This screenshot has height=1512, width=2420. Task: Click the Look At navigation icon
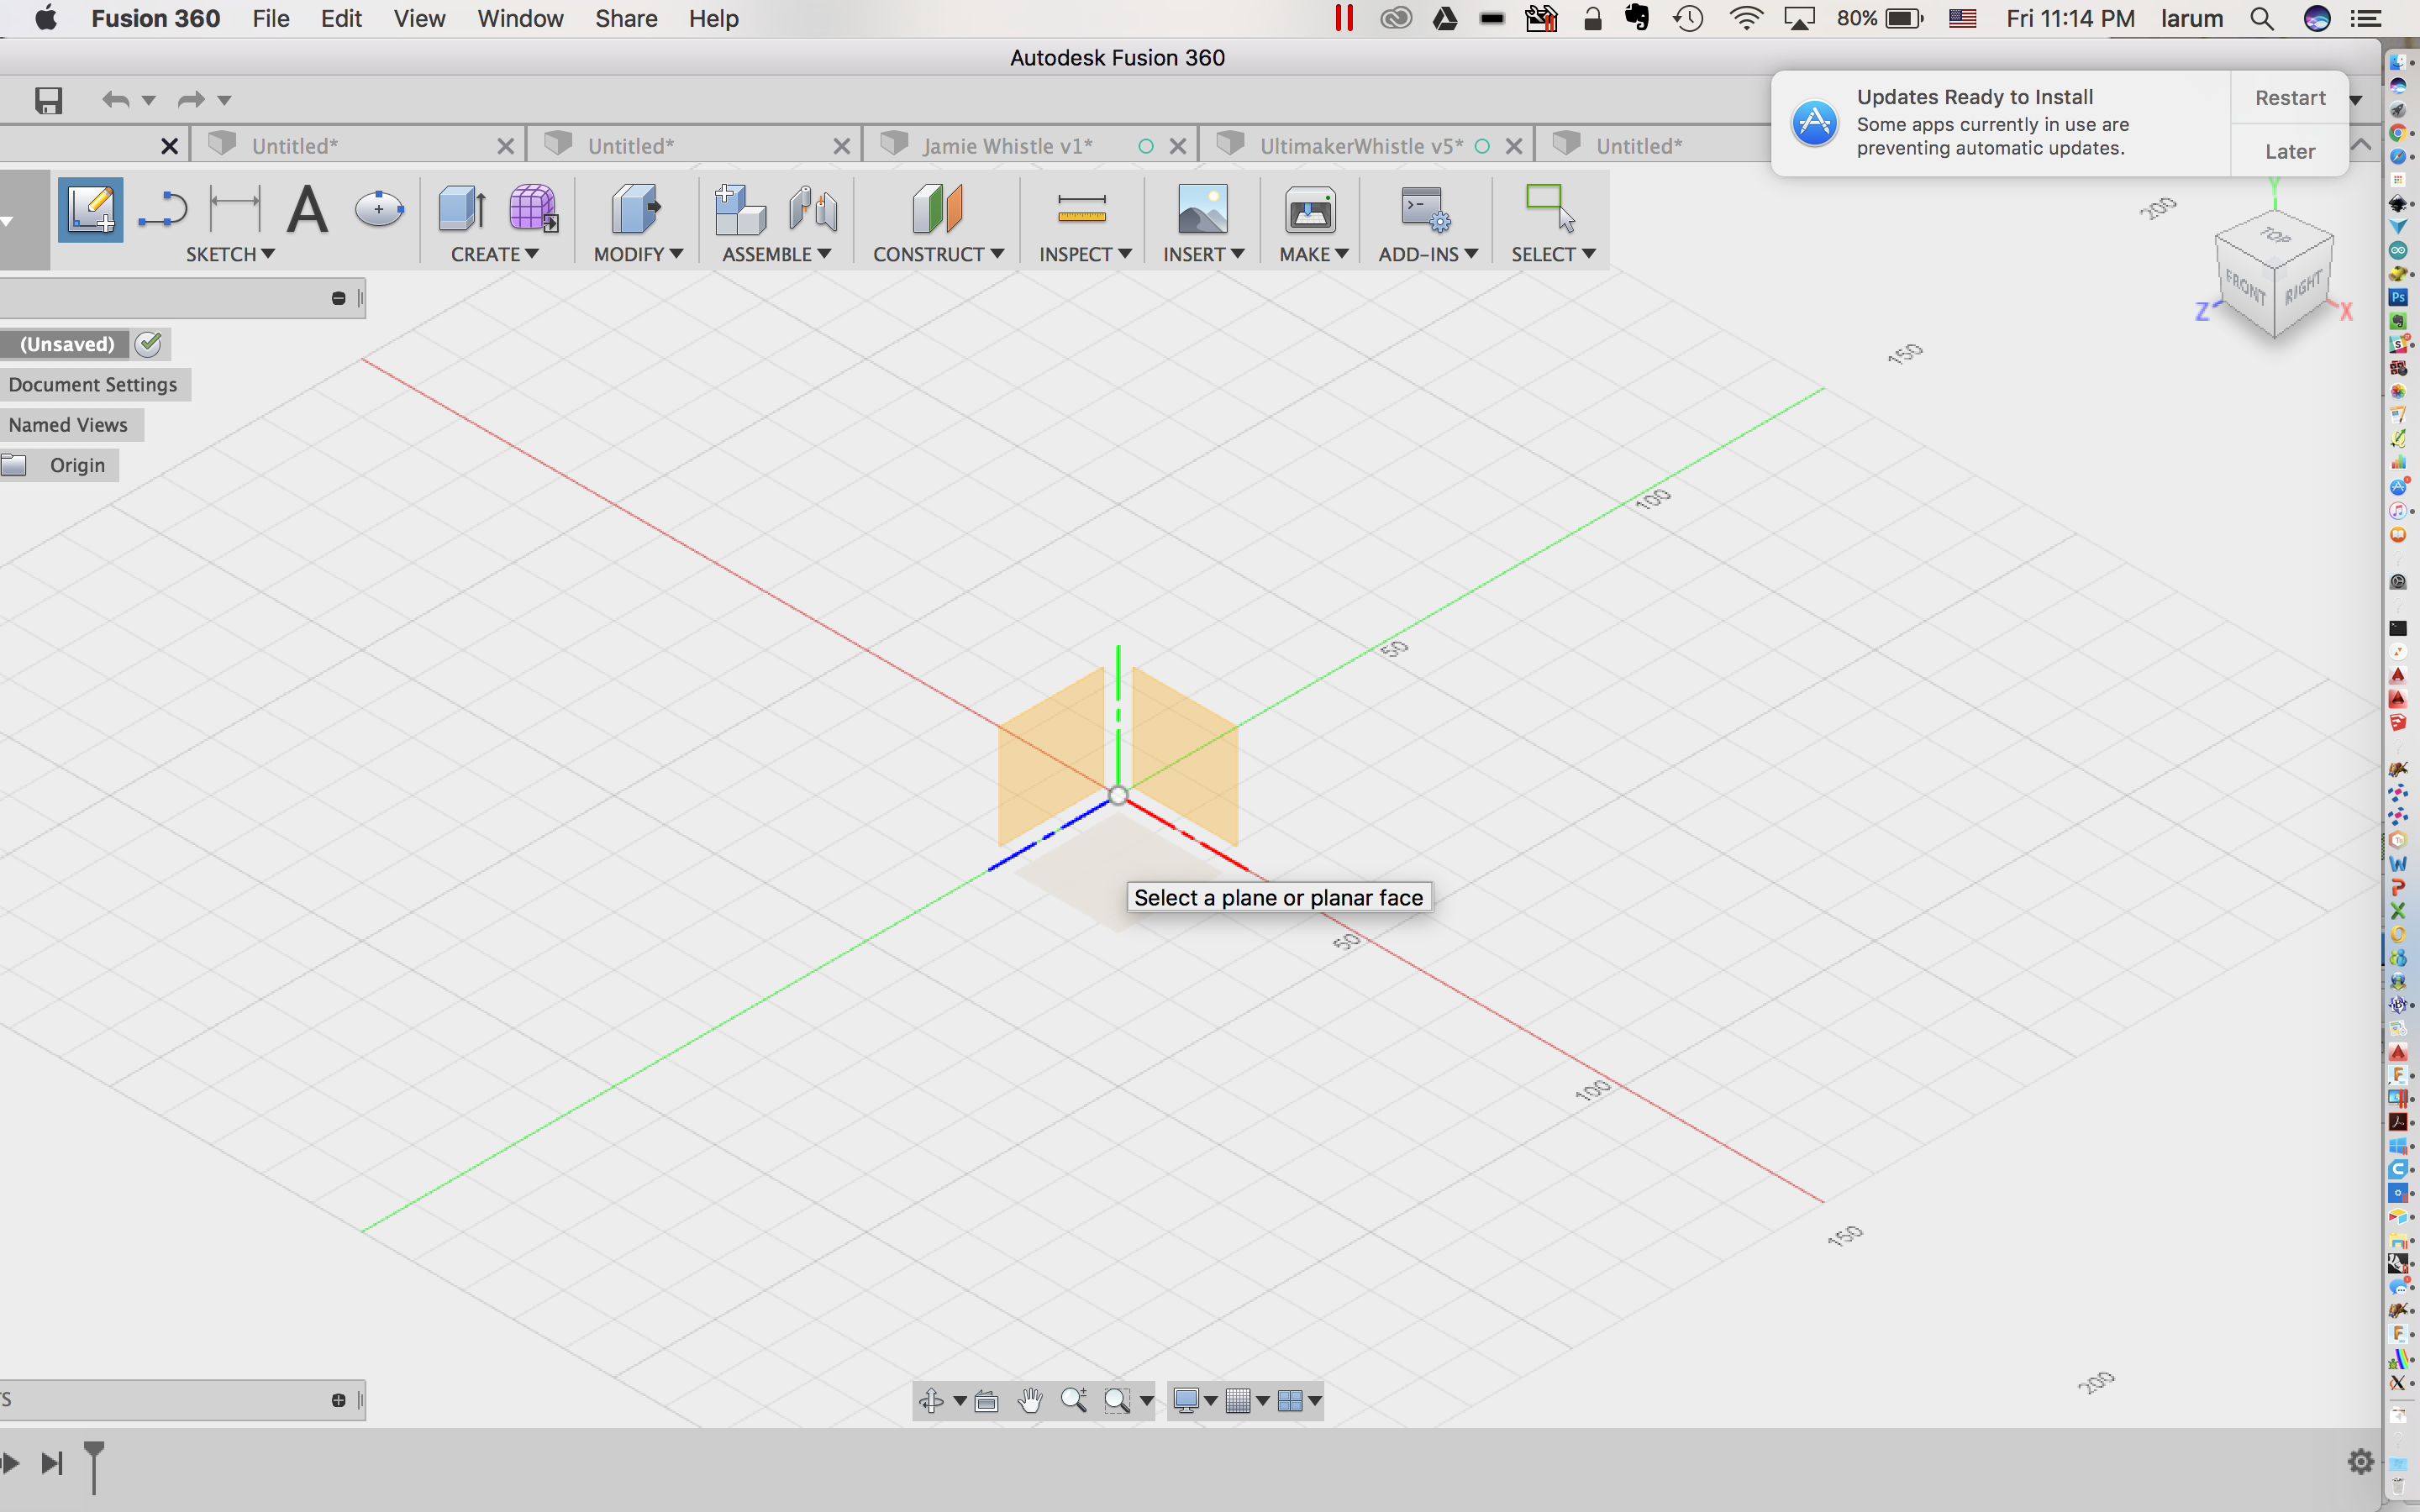[x=986, y=1401]
